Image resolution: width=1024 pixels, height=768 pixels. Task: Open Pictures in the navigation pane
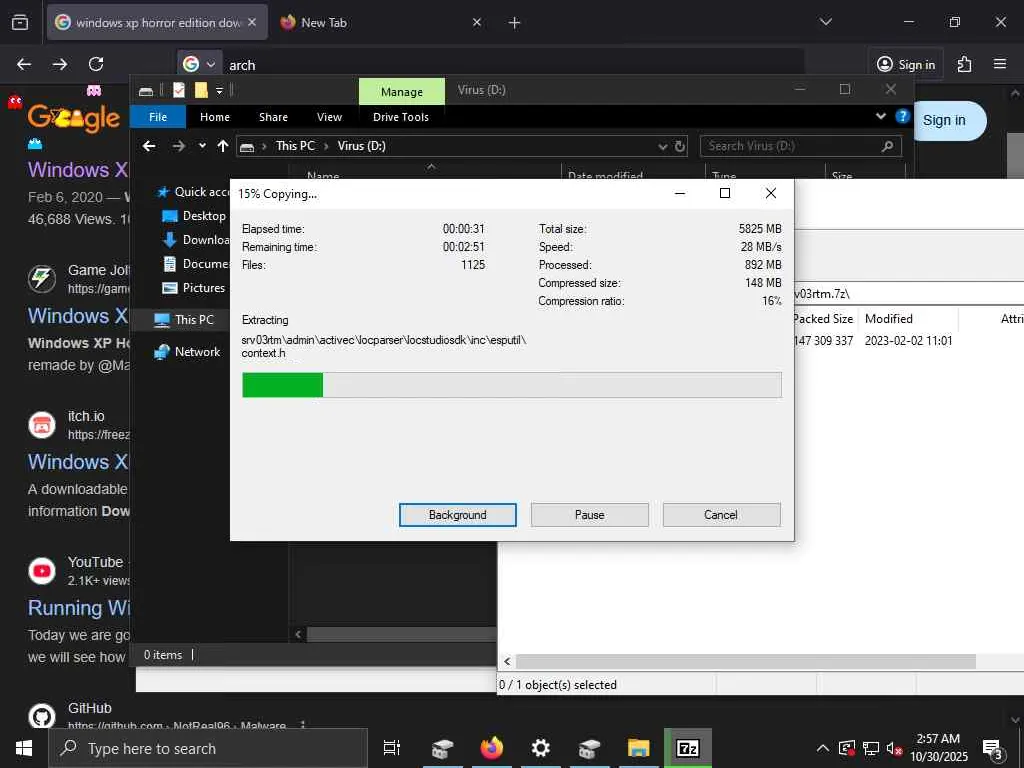point(195,288)
